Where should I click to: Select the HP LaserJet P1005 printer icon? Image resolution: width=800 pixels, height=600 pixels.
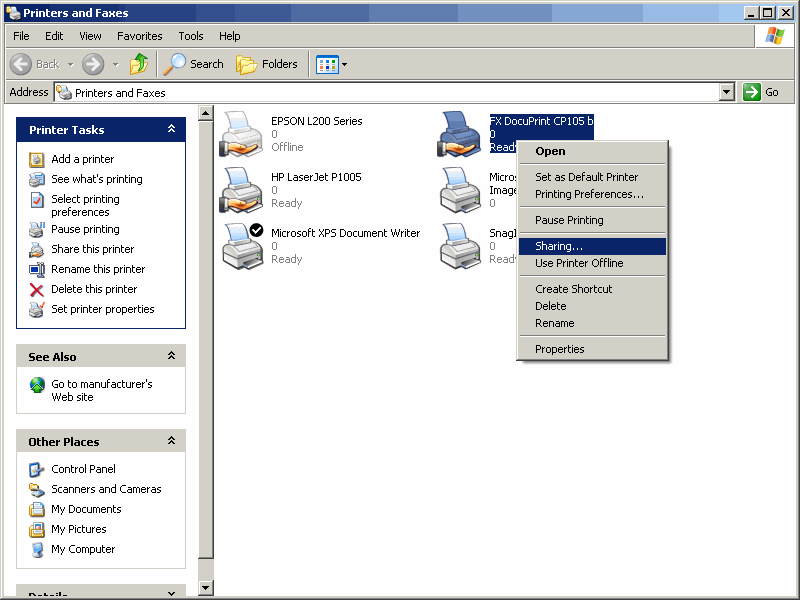click(x=241, y=189)
